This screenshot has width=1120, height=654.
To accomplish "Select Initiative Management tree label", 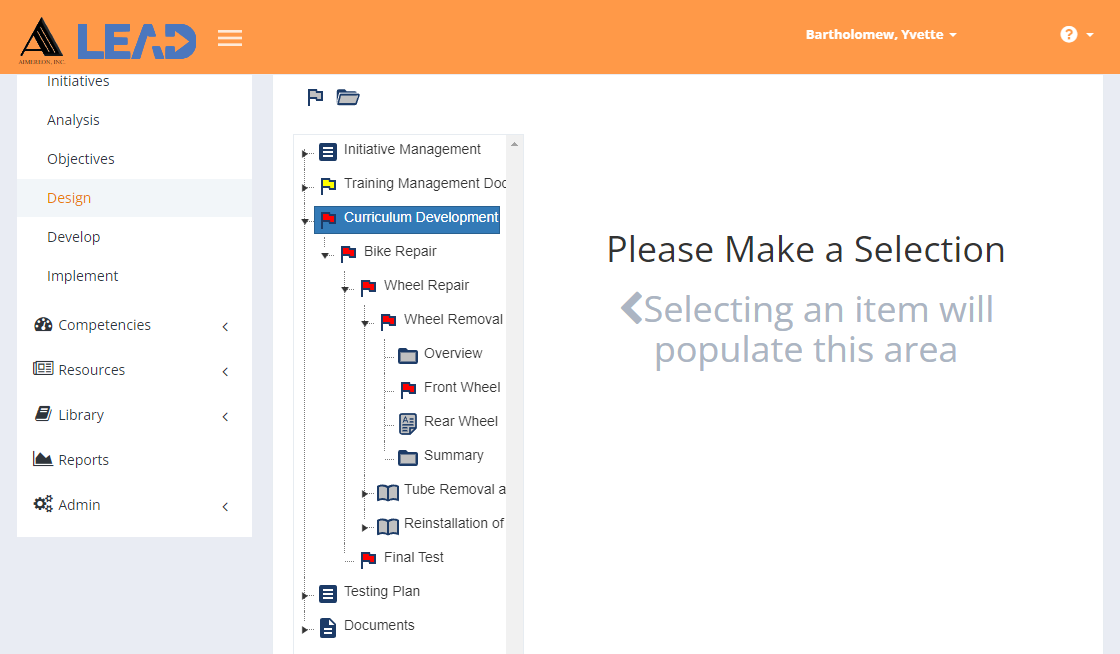I will click(412, 149).
